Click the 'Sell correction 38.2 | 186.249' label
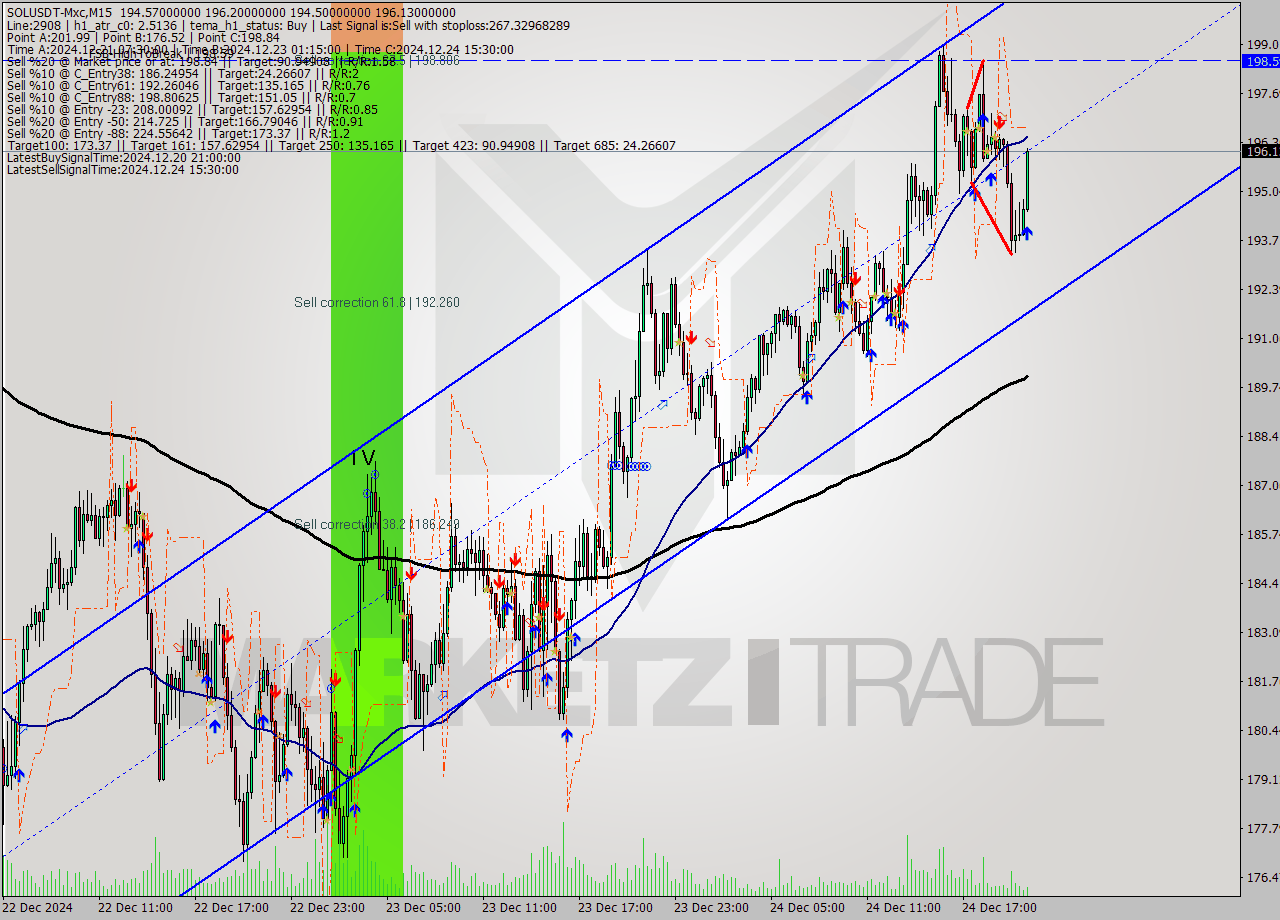The width and height of the screenshot is (1280, 920). click(x=377, y=524)
